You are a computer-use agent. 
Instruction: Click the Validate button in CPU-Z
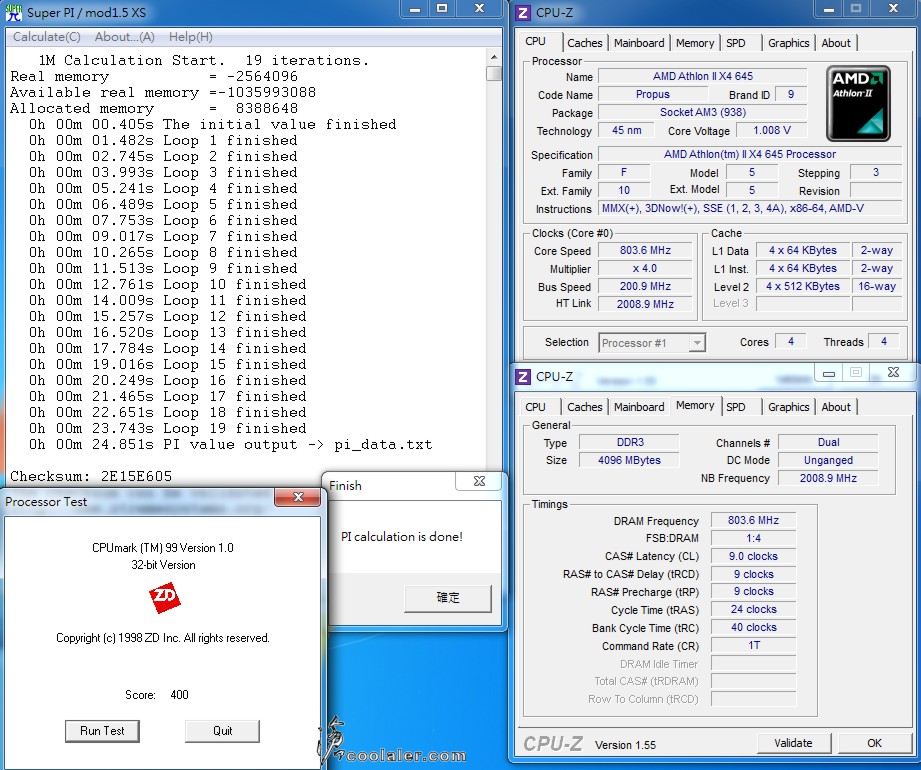[793, 743]
